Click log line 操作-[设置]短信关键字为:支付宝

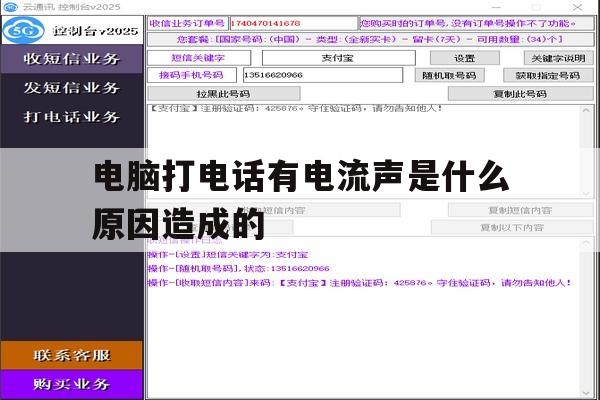coord(228,255)
